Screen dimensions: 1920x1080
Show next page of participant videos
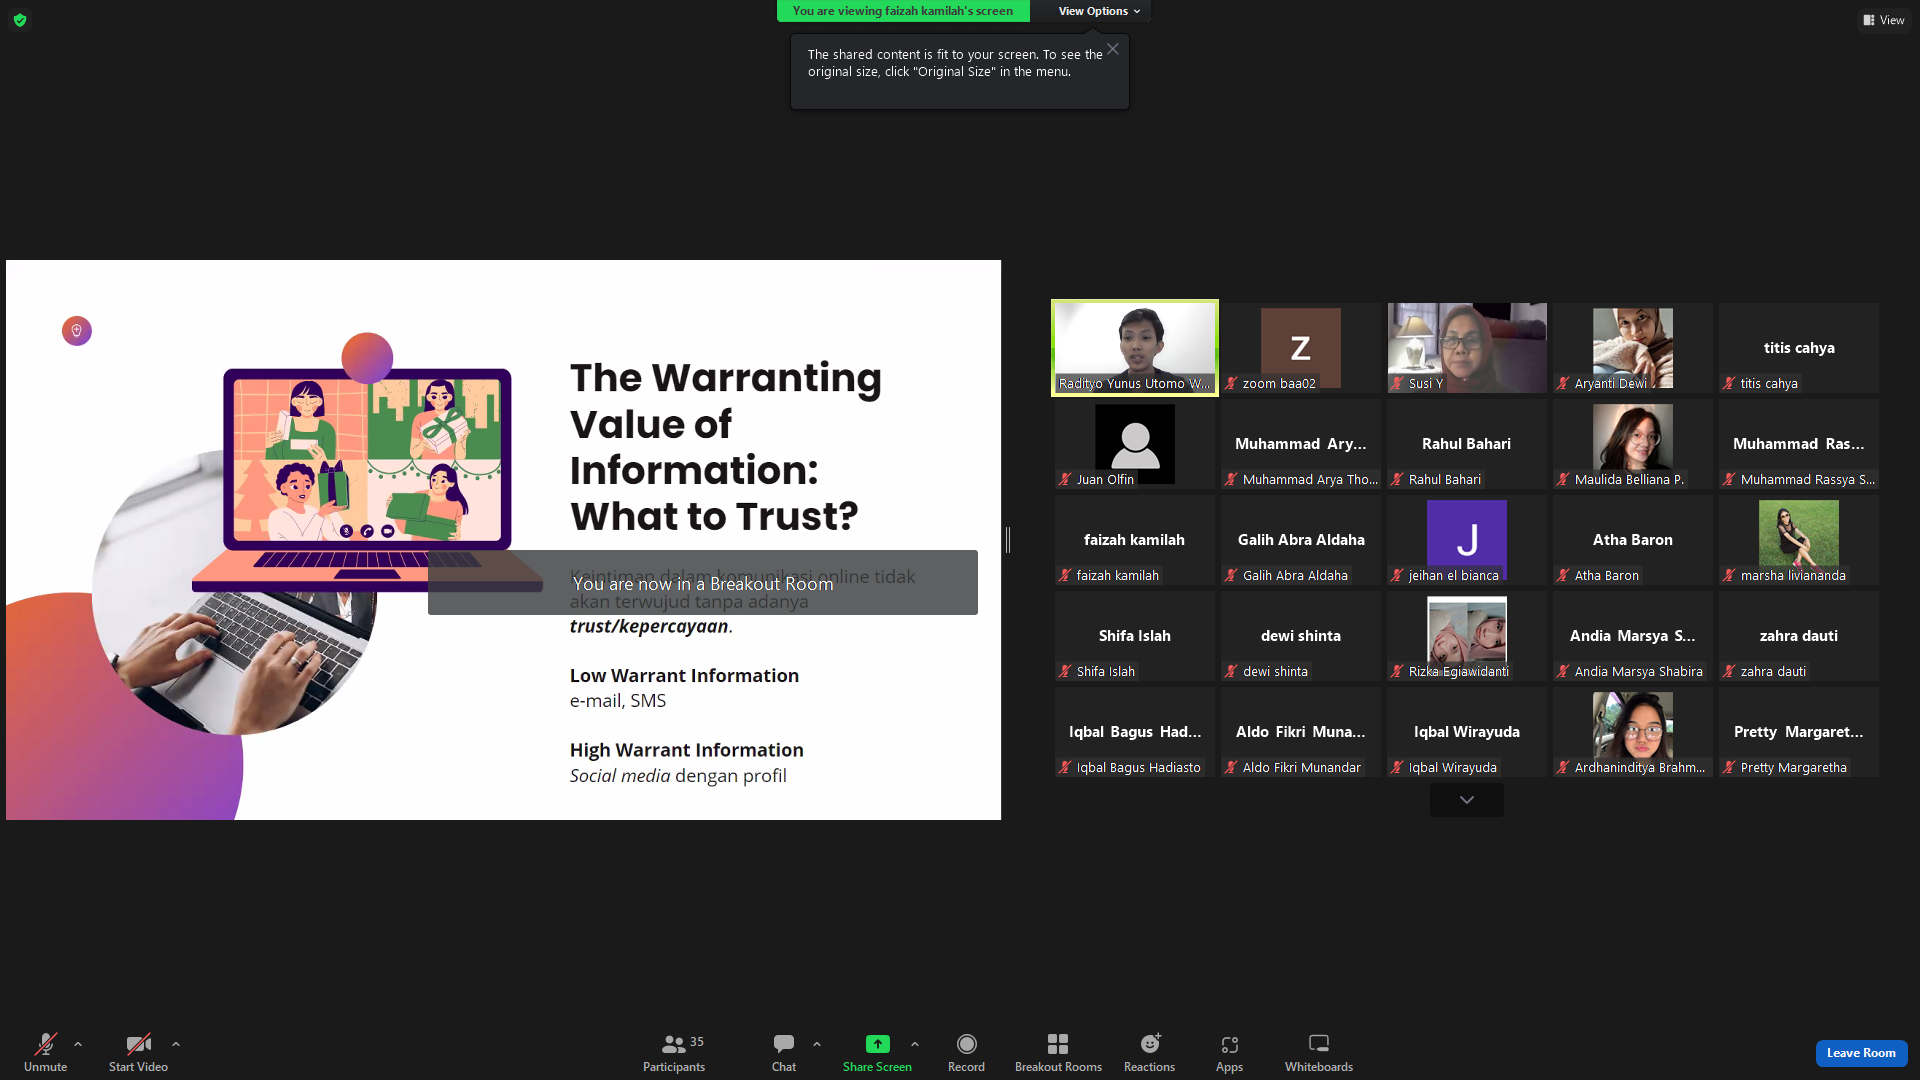coord(1467,800)
